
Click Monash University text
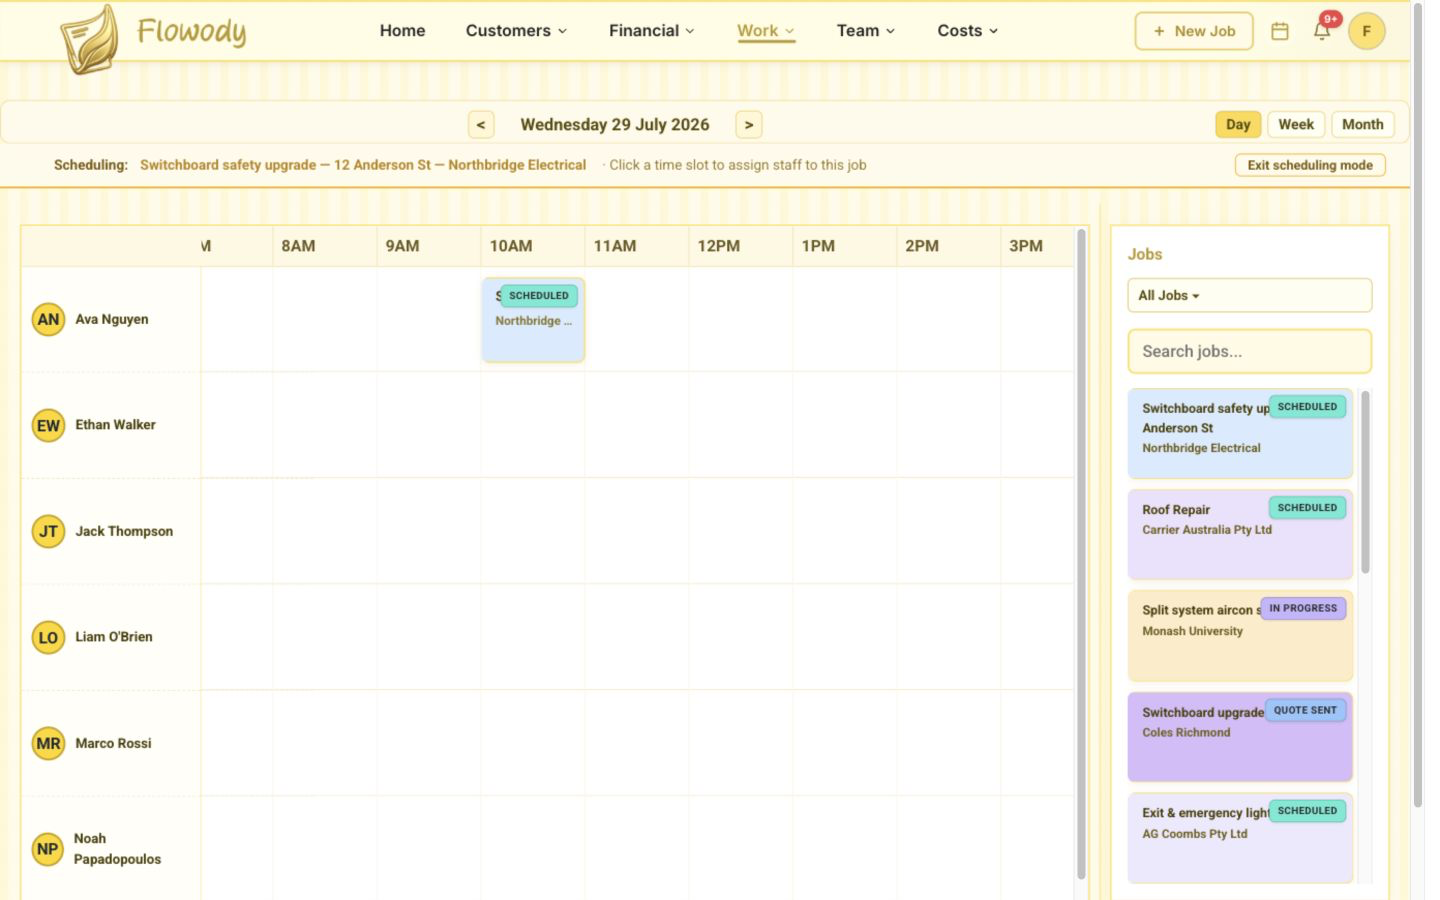[x=1192, y=631]
